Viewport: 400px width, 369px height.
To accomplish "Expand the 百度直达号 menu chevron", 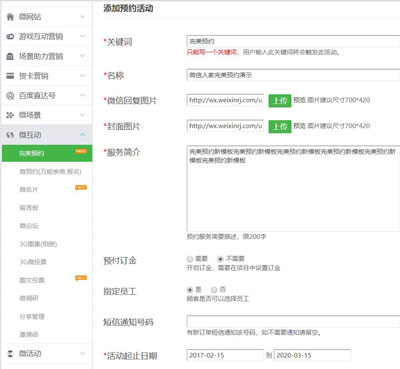I will click(82, 95).
